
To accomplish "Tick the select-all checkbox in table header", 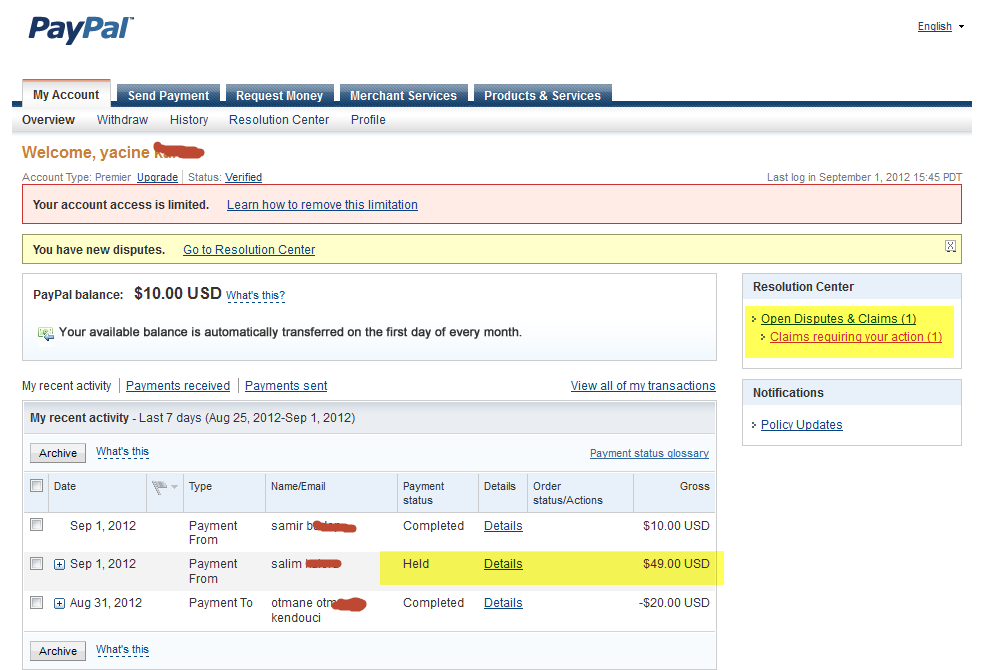I will coord(37,485).
